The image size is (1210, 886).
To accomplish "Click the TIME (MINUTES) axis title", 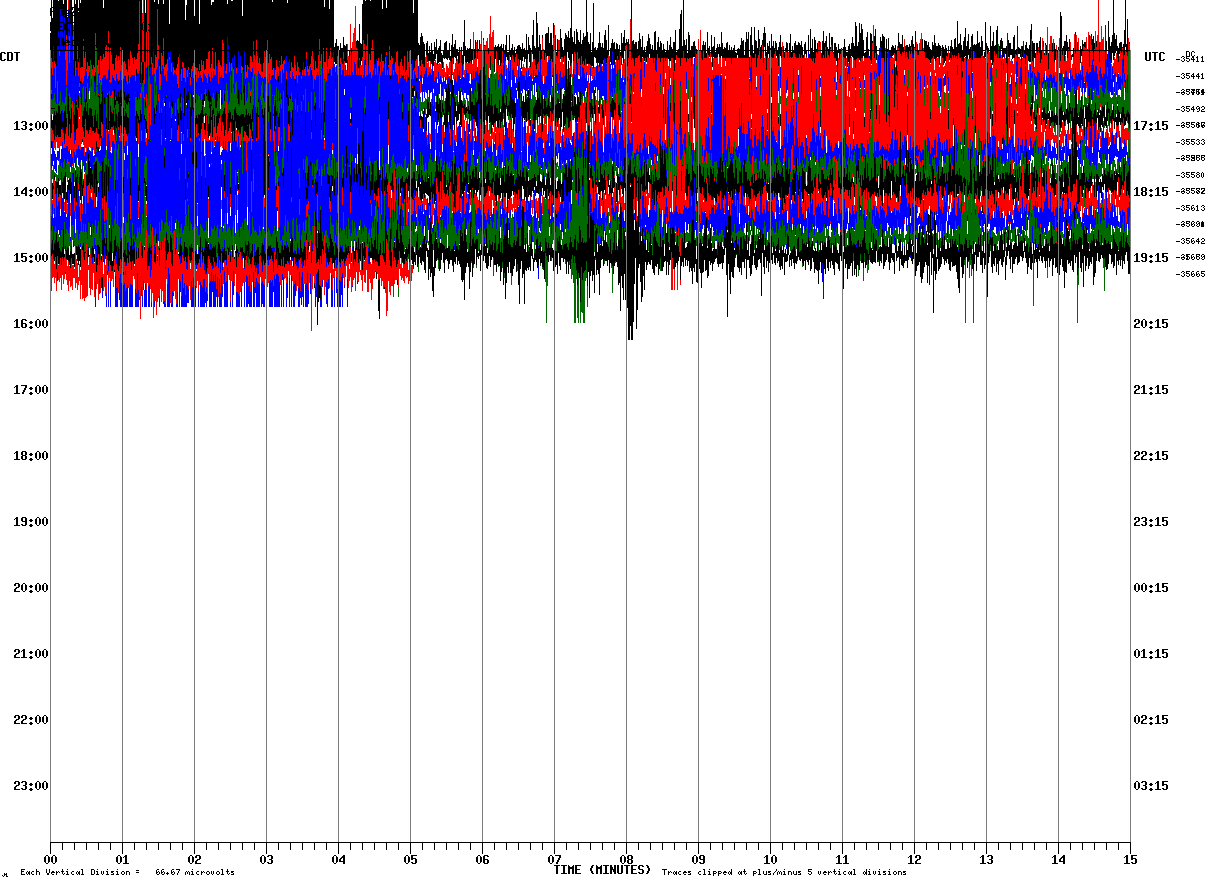I will [x=602, y=870].
